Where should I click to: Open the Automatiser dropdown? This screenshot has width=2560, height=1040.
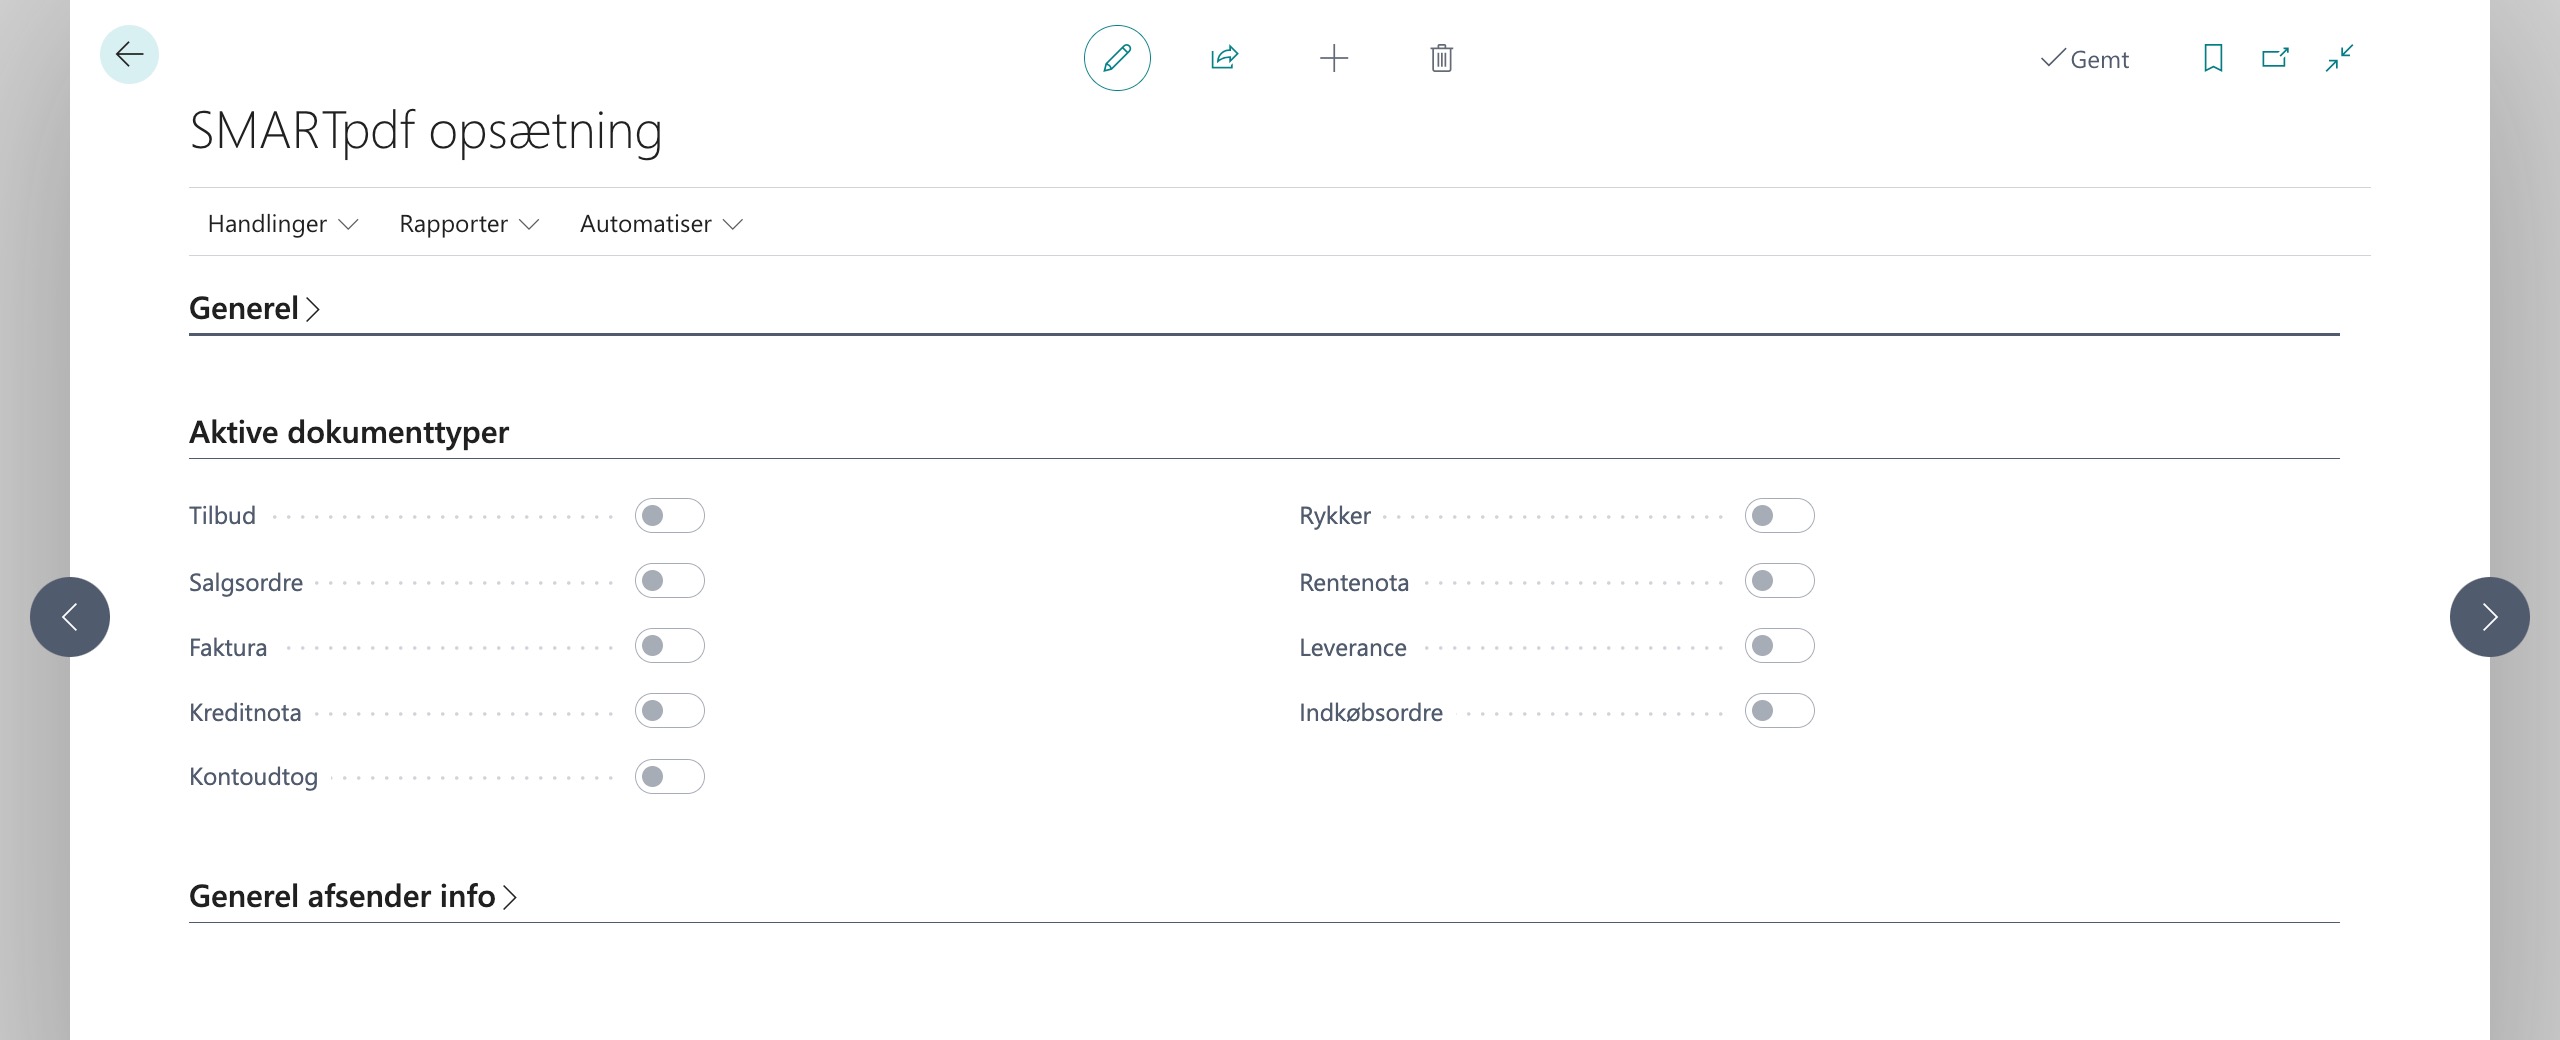click(660, 224)
